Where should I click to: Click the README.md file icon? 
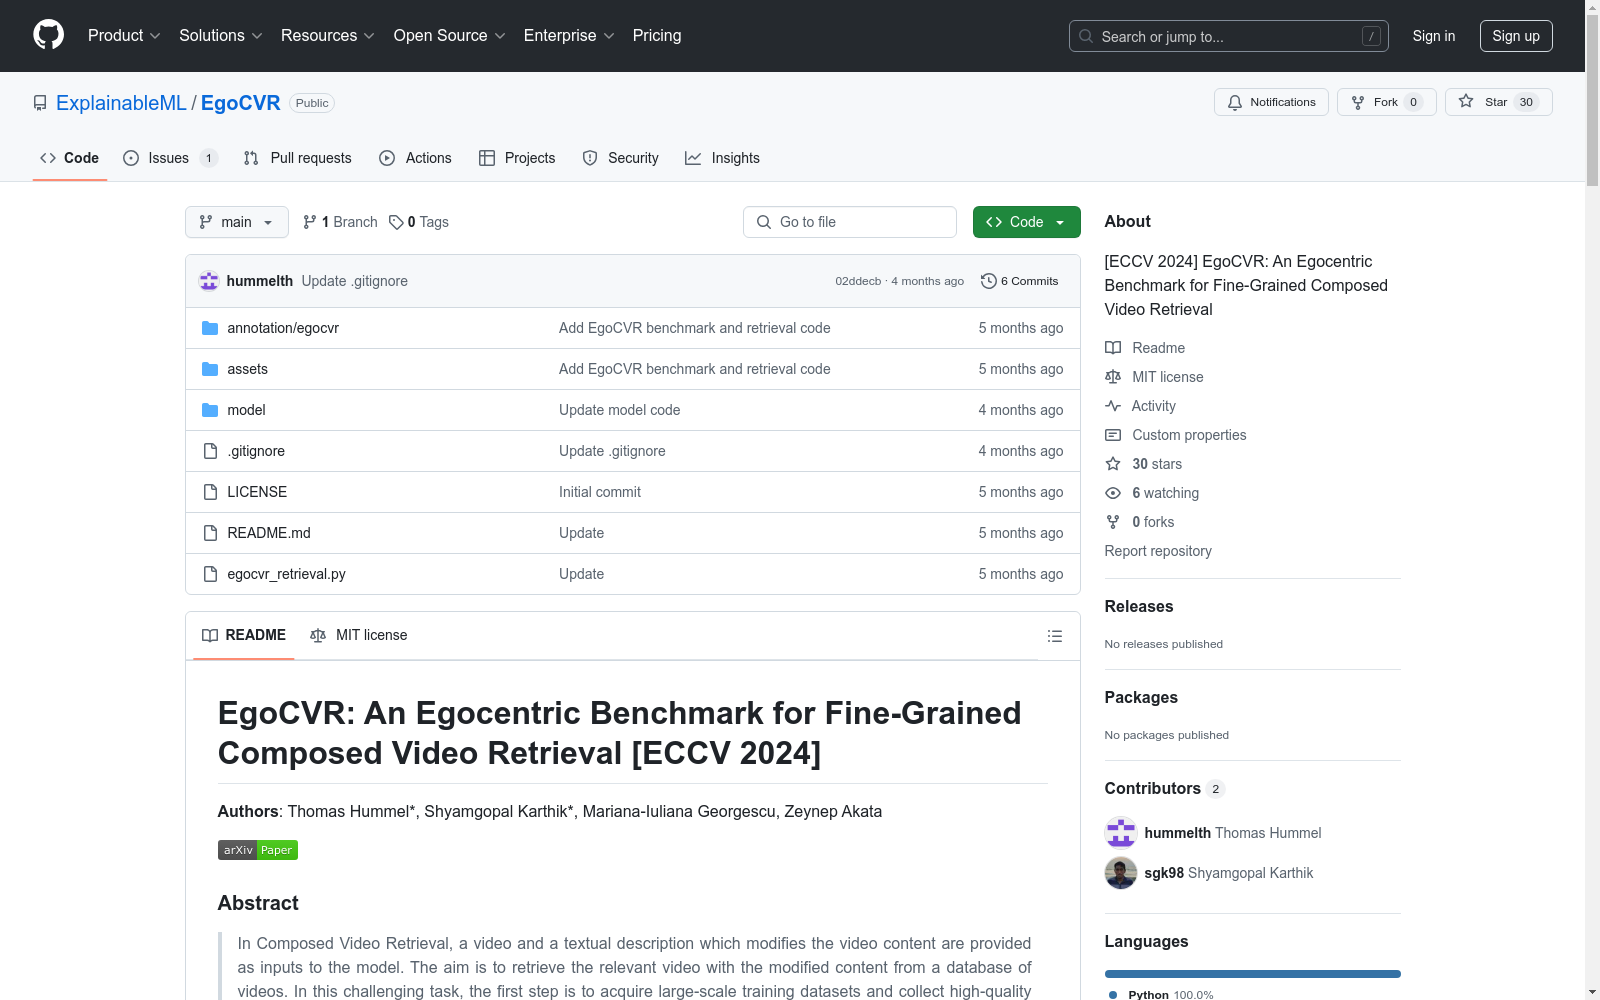tap(210, 533)
